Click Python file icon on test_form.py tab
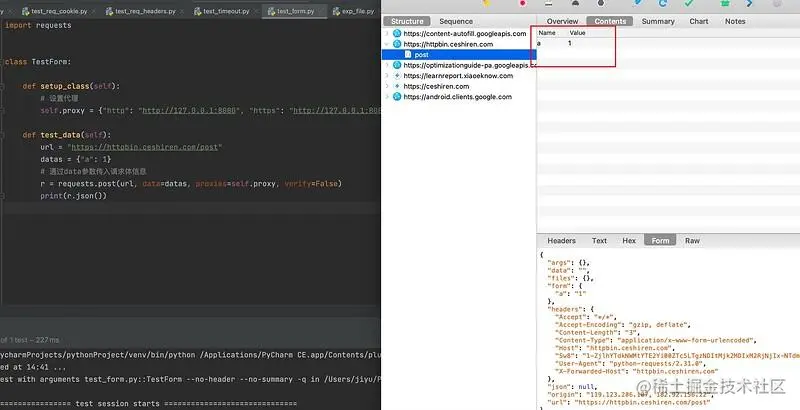800x410 pixels. pyautogui.click(x=271, y=11)
